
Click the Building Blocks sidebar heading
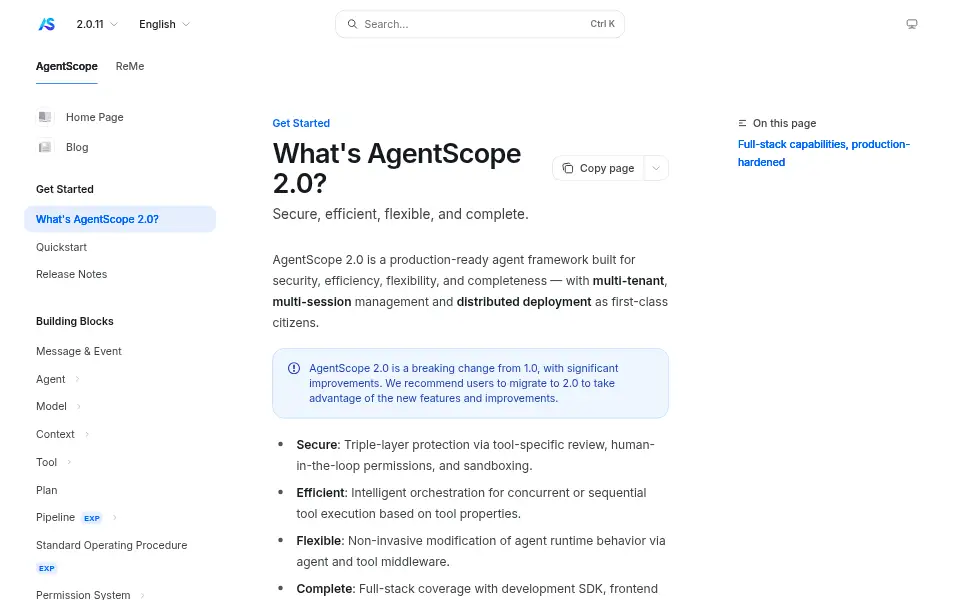(75, 321)
